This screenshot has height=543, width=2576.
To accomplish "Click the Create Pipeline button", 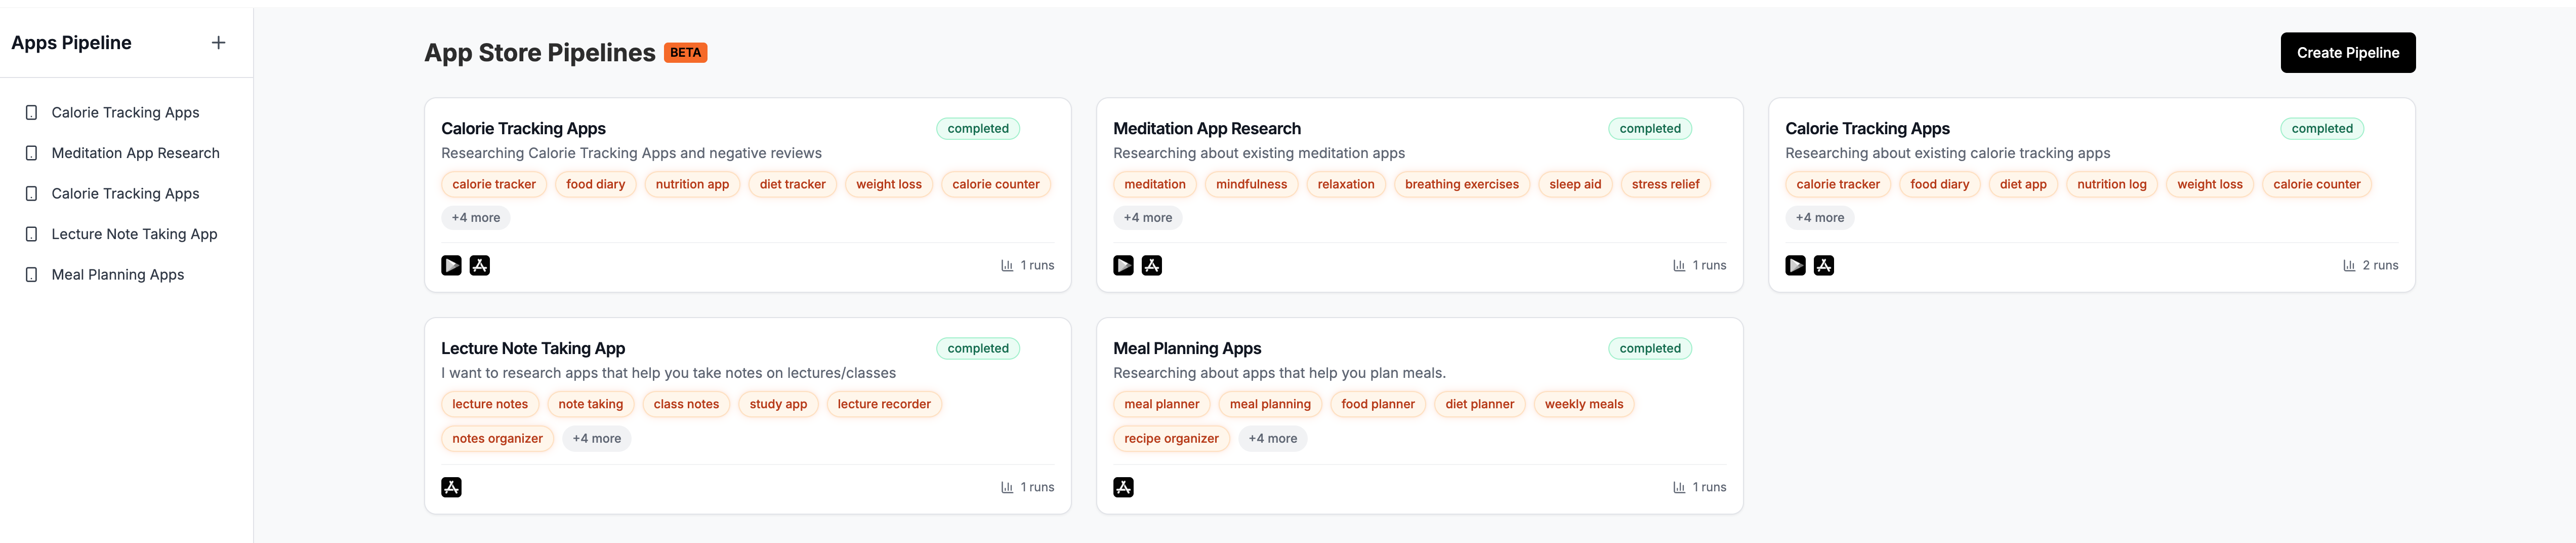I will (x=2347, y=52).
